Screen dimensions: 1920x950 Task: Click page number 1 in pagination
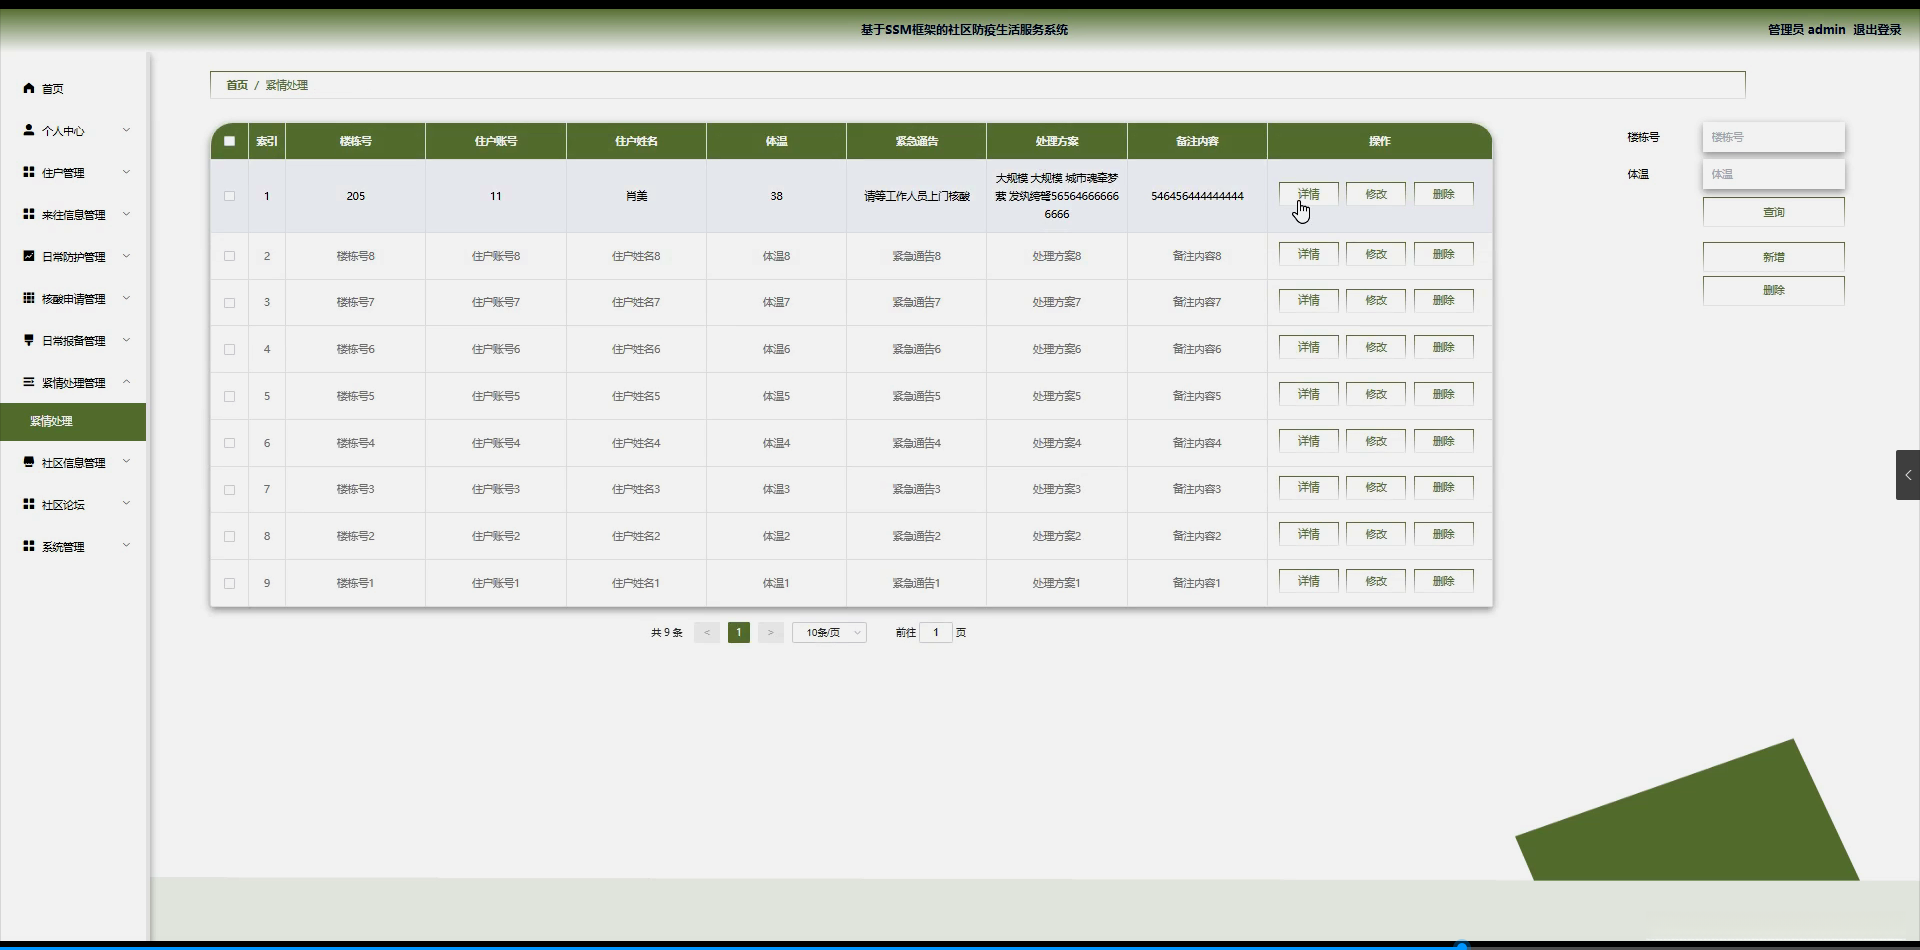(x=739, y=633)
